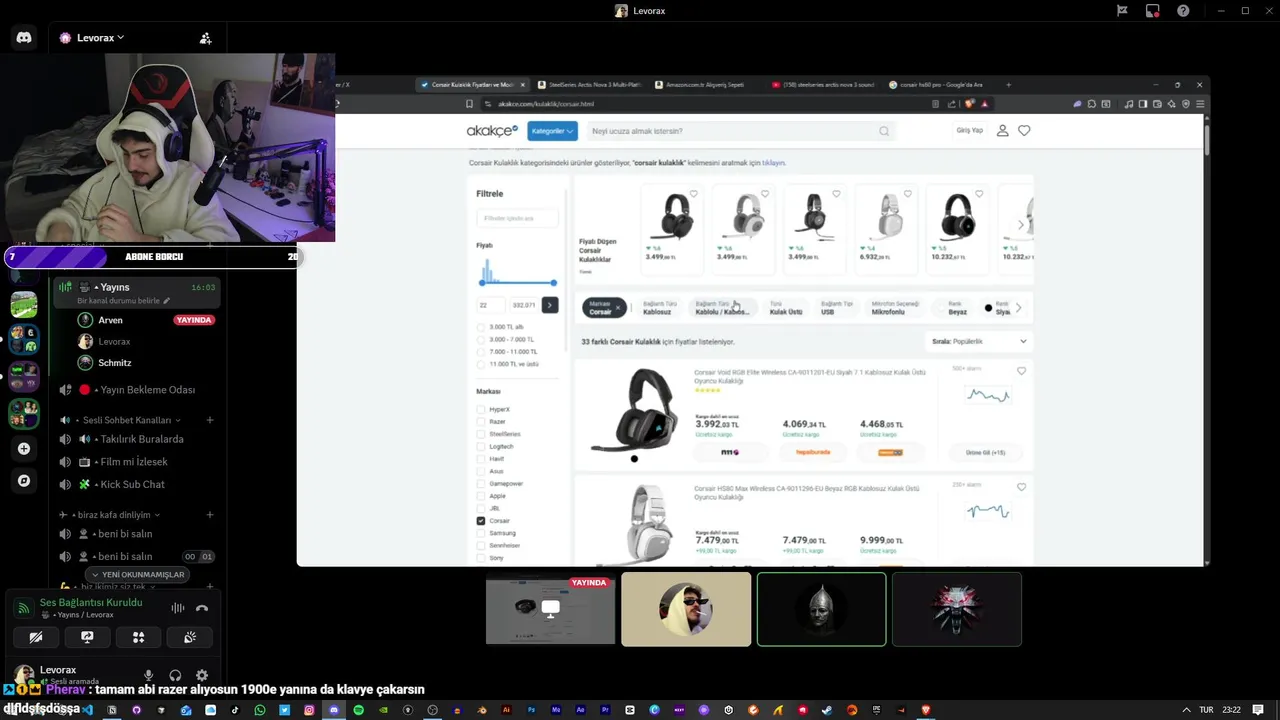Select the participant tile with helmet avatar
This screenshot has height=720, width=1280.
point(821,609)
